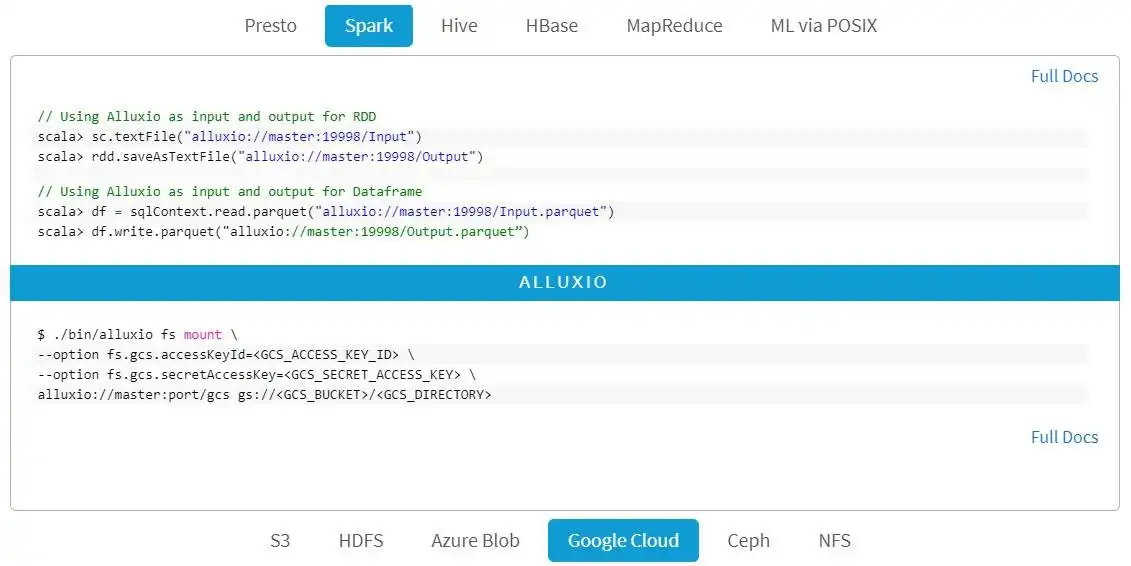
Task: Click the df.write.parquet code line
Action: point(283,232)
